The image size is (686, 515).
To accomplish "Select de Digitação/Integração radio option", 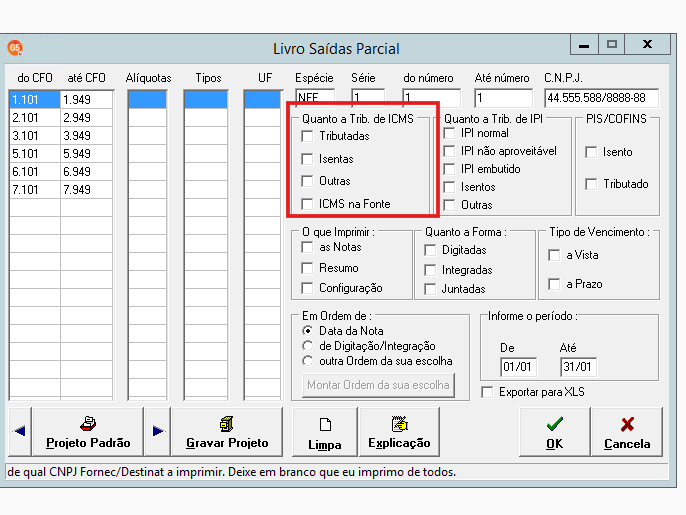I will [x=308, y=346].
